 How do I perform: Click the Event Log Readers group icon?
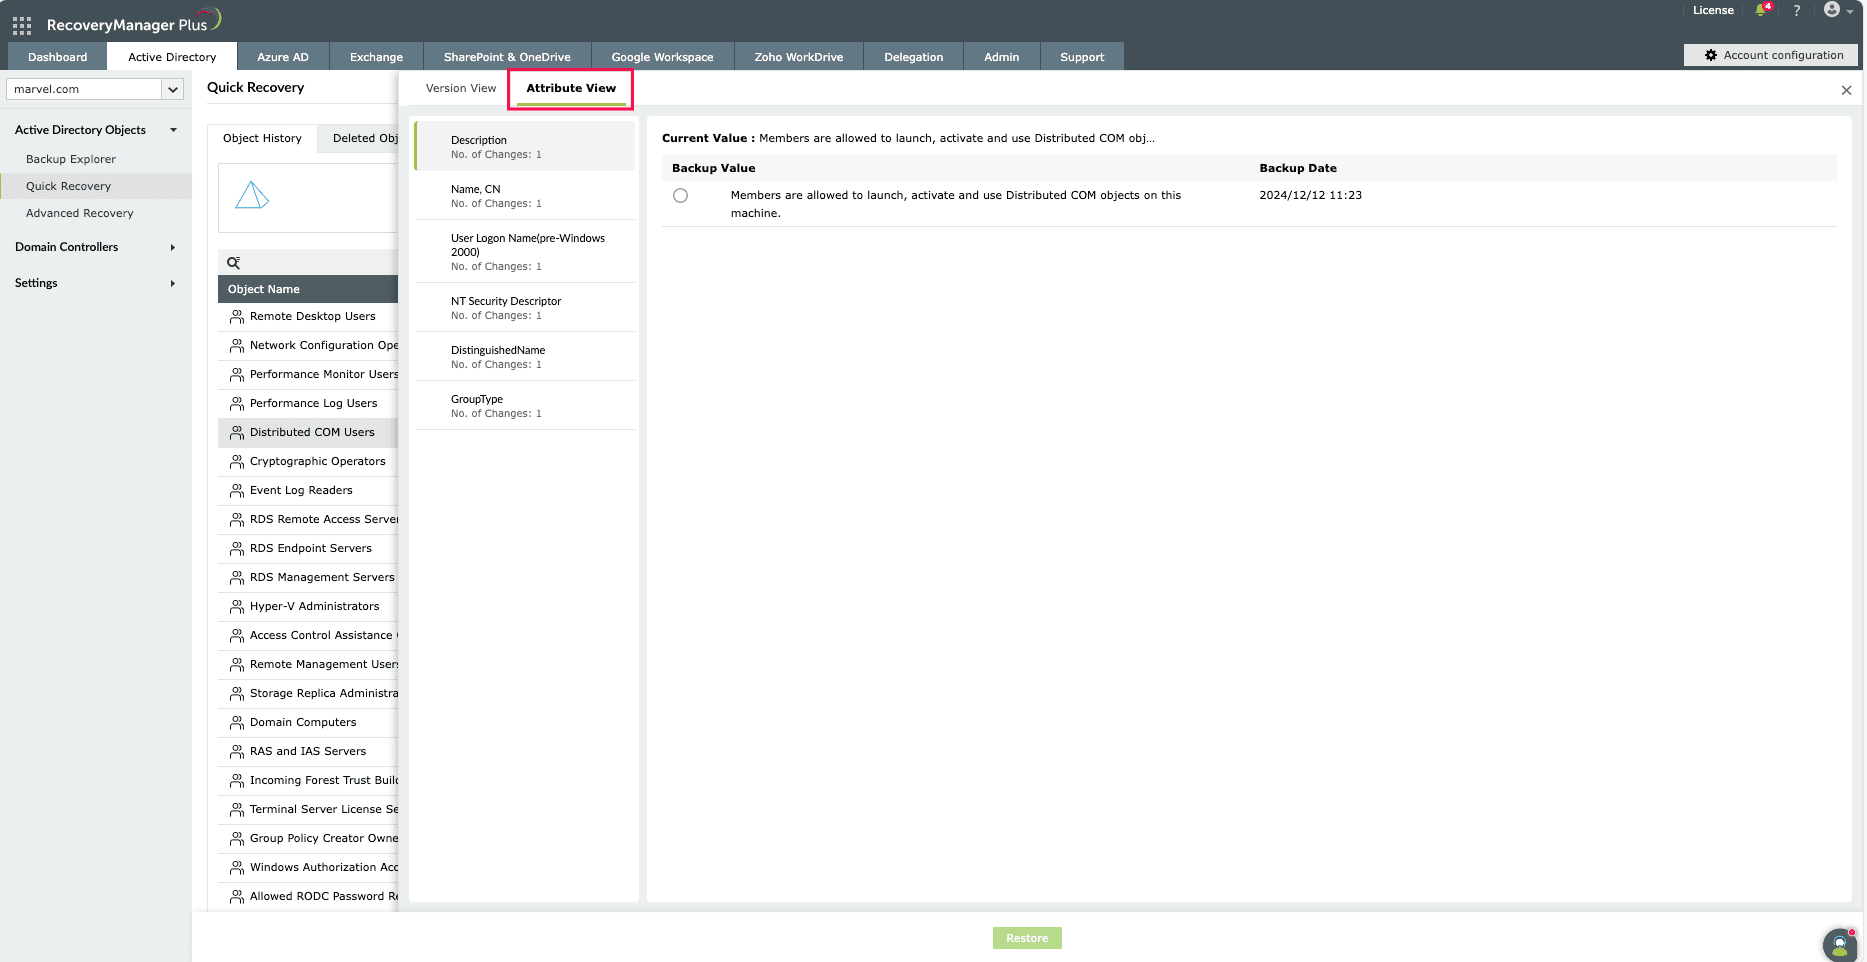(237, 491)
